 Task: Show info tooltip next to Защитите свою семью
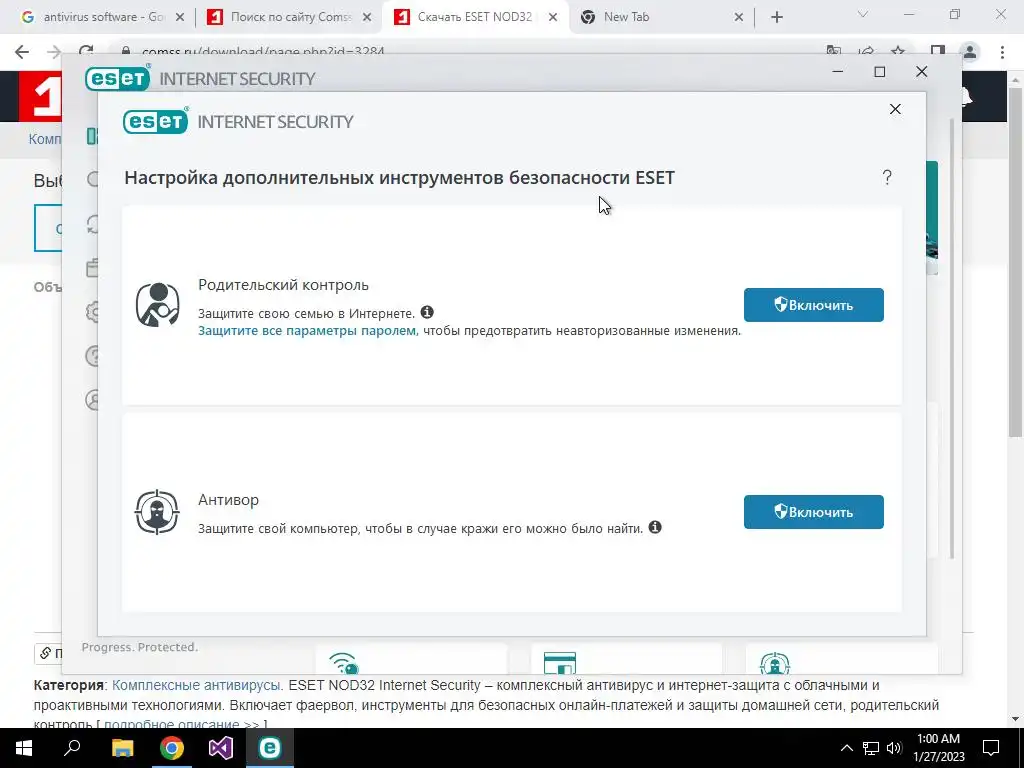tap(427, 312)
